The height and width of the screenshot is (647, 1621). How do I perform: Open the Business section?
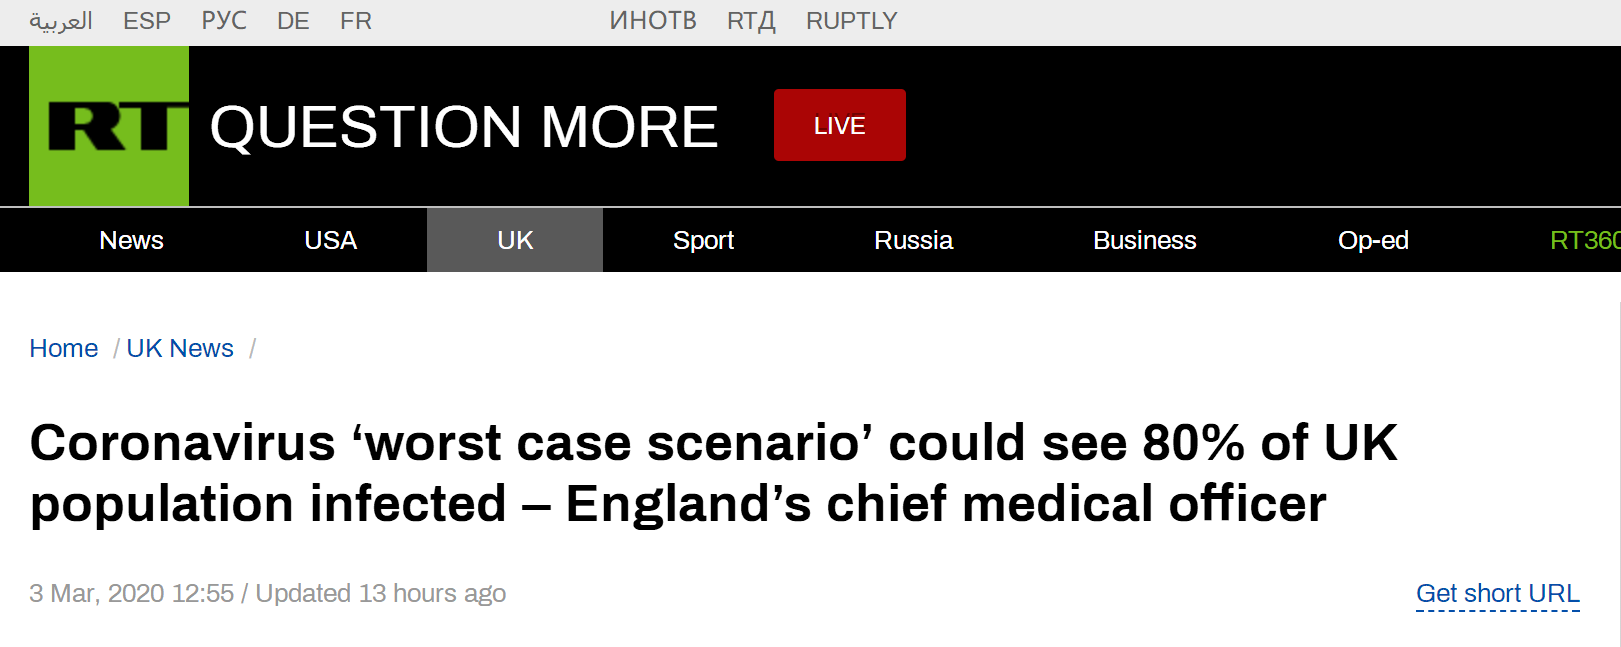click(1144, 240)
